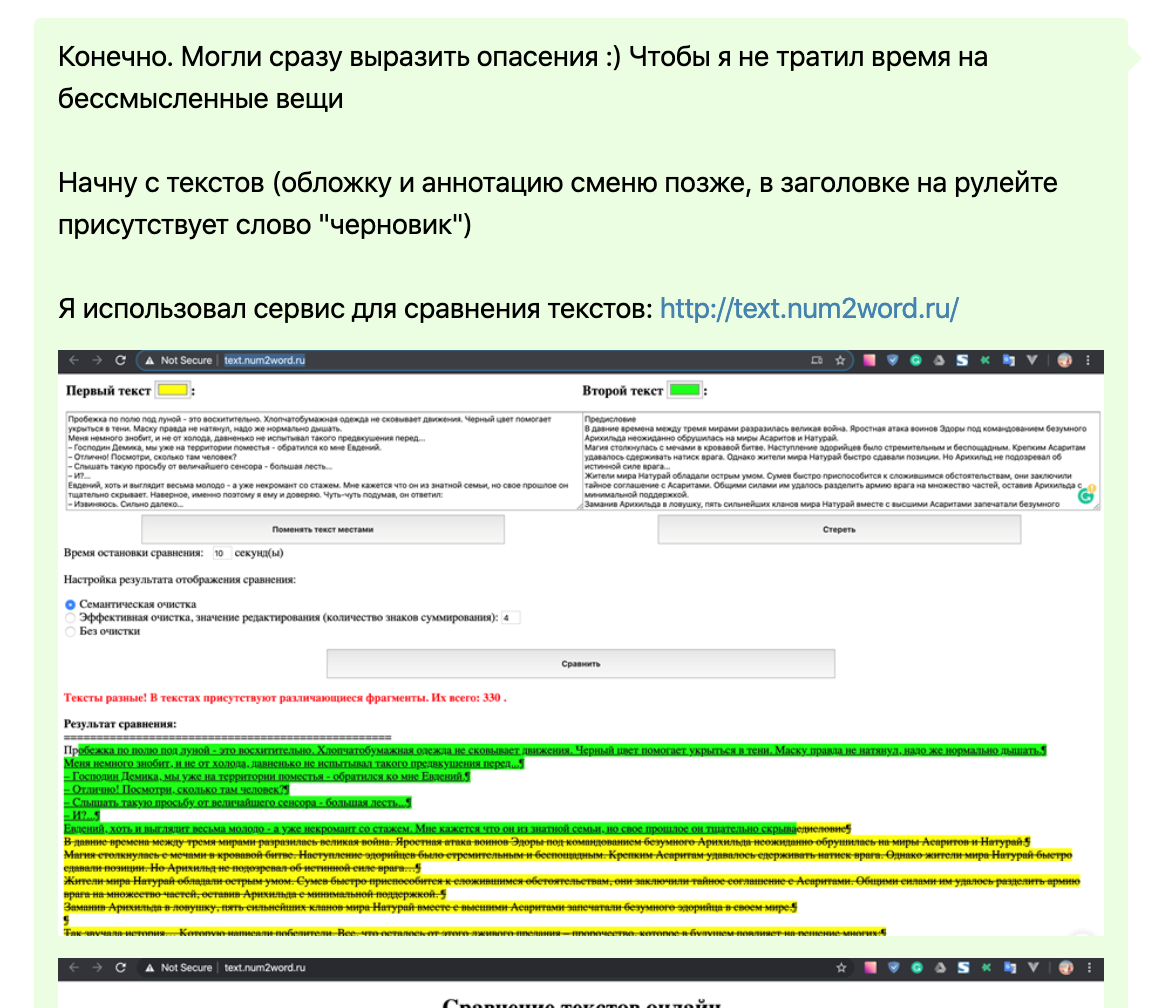Select the Семантическая очистка radio option
Screen dimensions: 1152x1008
[x=70, y=605]
